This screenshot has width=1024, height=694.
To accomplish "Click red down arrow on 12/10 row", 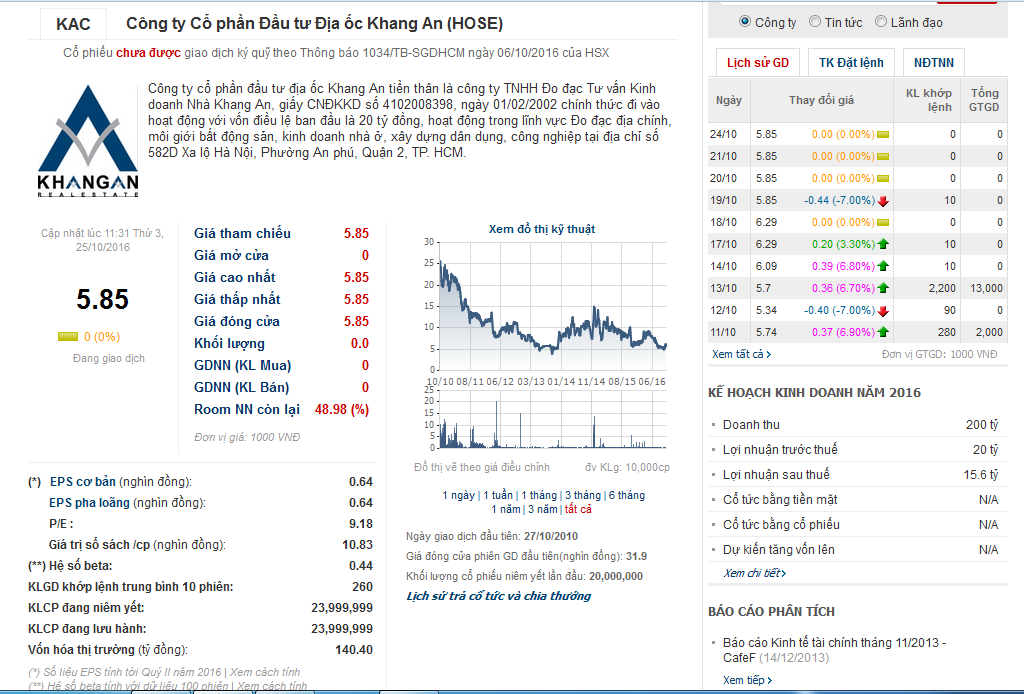I will [883, 311].
